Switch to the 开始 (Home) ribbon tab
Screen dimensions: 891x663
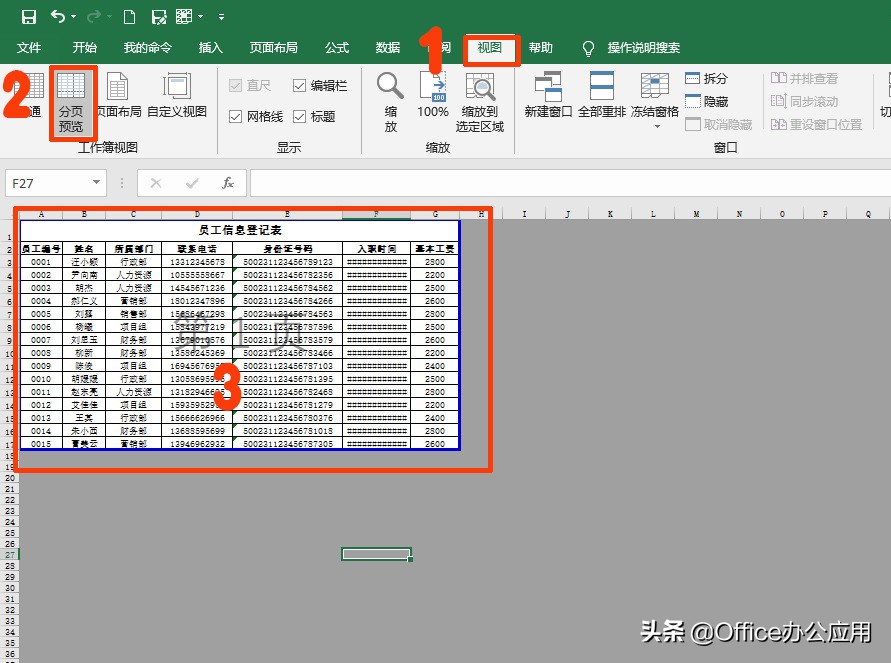click(84, 46)
